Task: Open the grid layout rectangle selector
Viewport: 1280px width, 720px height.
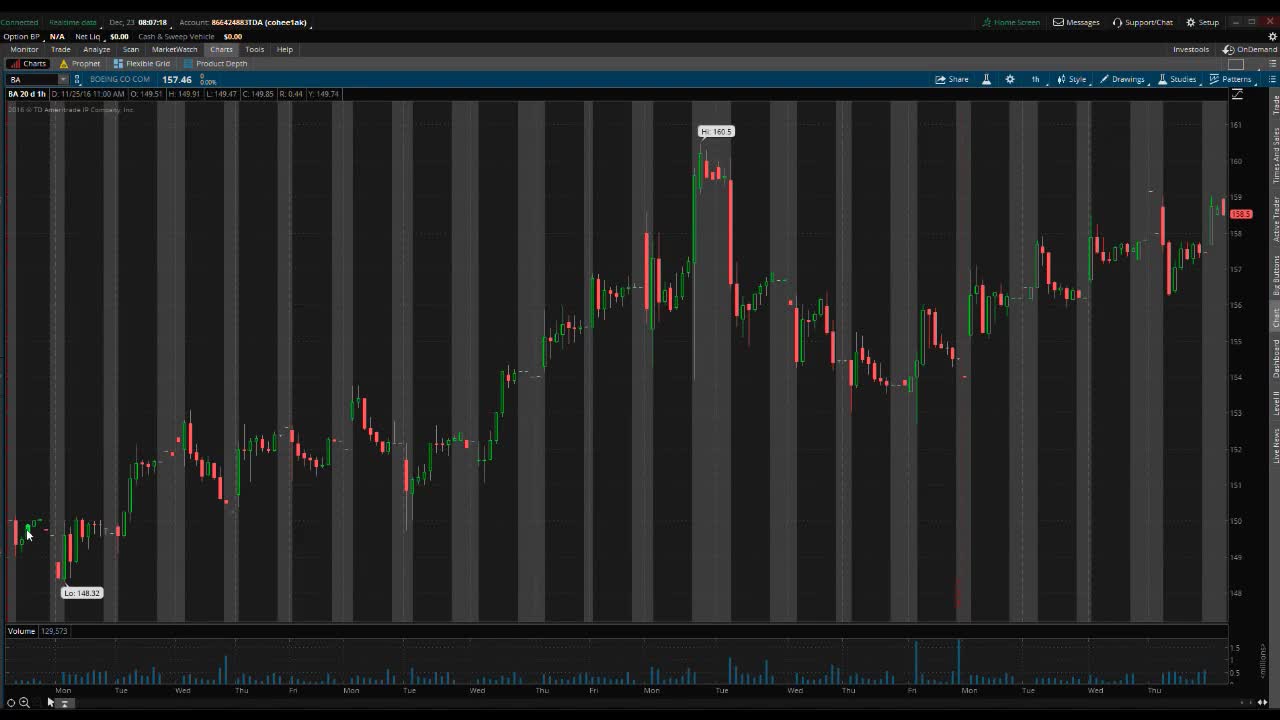Action: click(x=1236, y=64)
